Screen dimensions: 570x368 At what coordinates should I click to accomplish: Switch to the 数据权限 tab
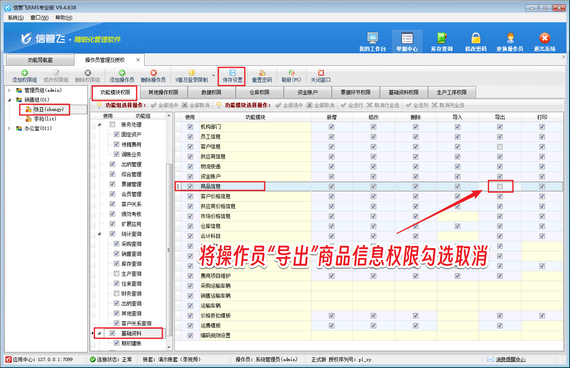click(211, 92)
